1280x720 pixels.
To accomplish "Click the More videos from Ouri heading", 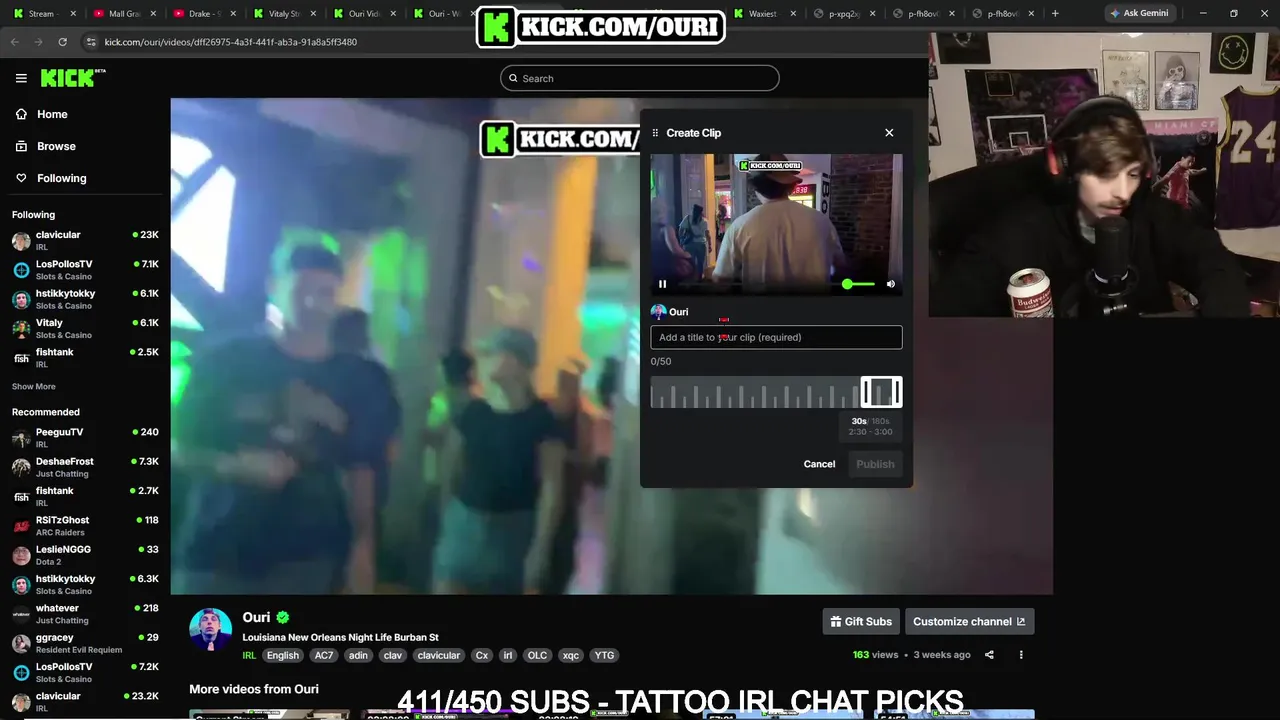I will click(254, 689).
